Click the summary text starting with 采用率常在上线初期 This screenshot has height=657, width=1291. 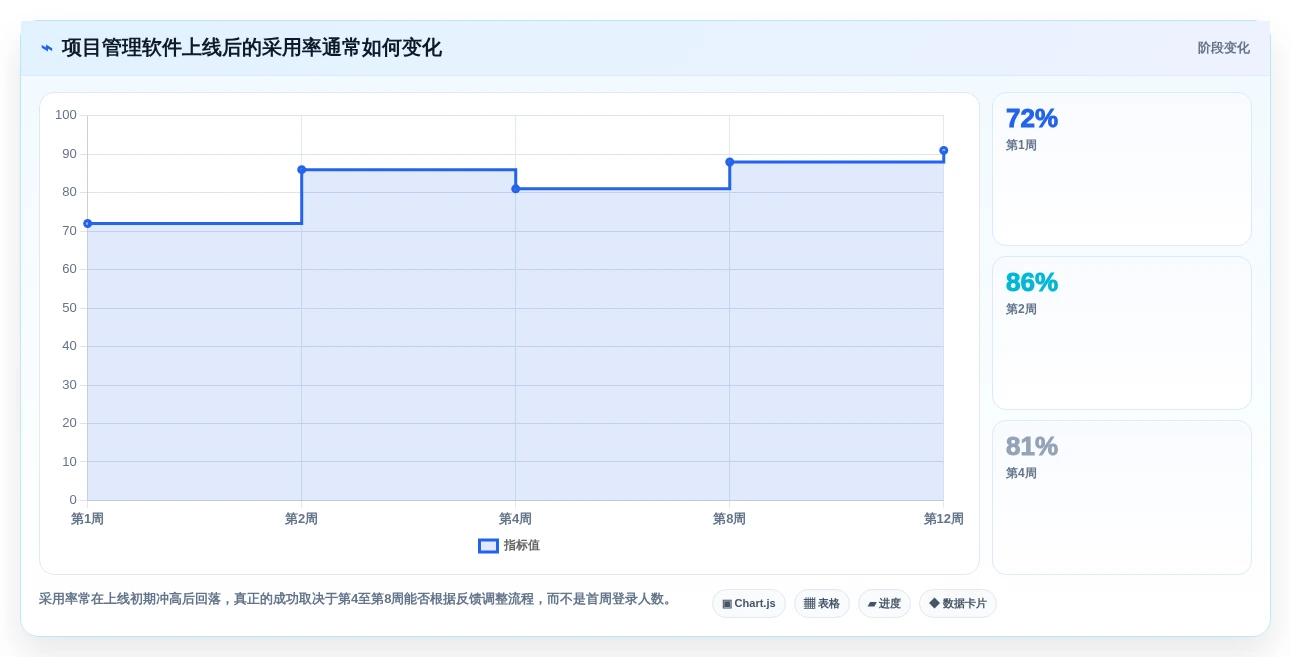tap(357, 599)
